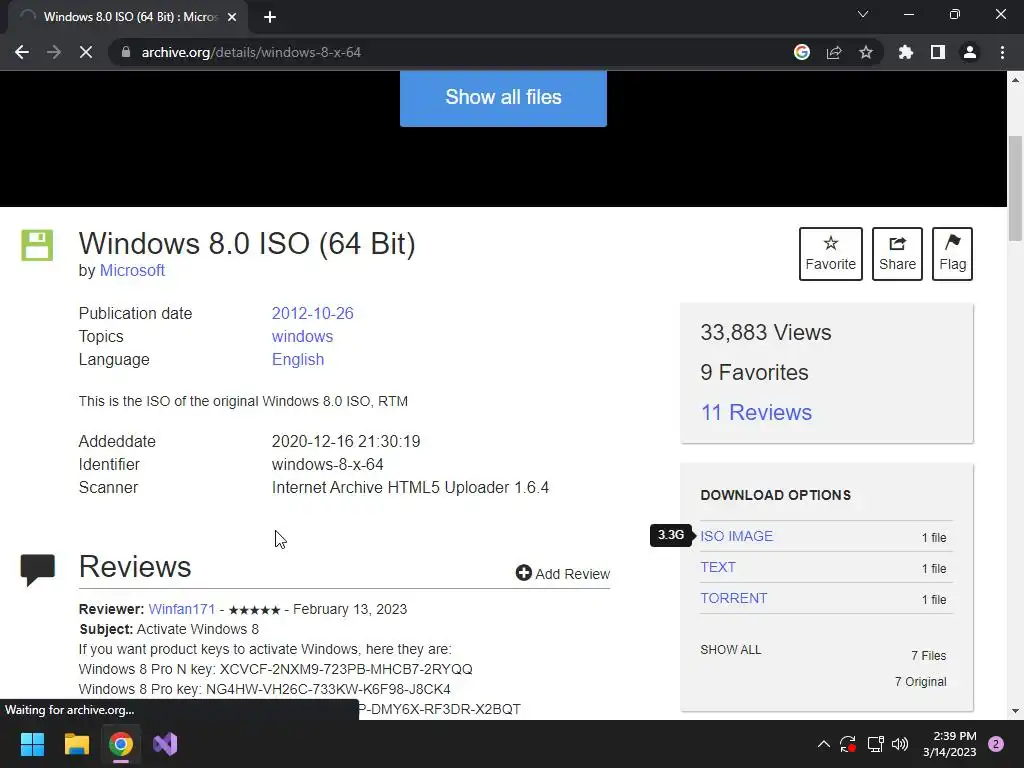Click the 33,883 Views text
The height and width of the screenshot is (768, 1024).
[765, 332]
